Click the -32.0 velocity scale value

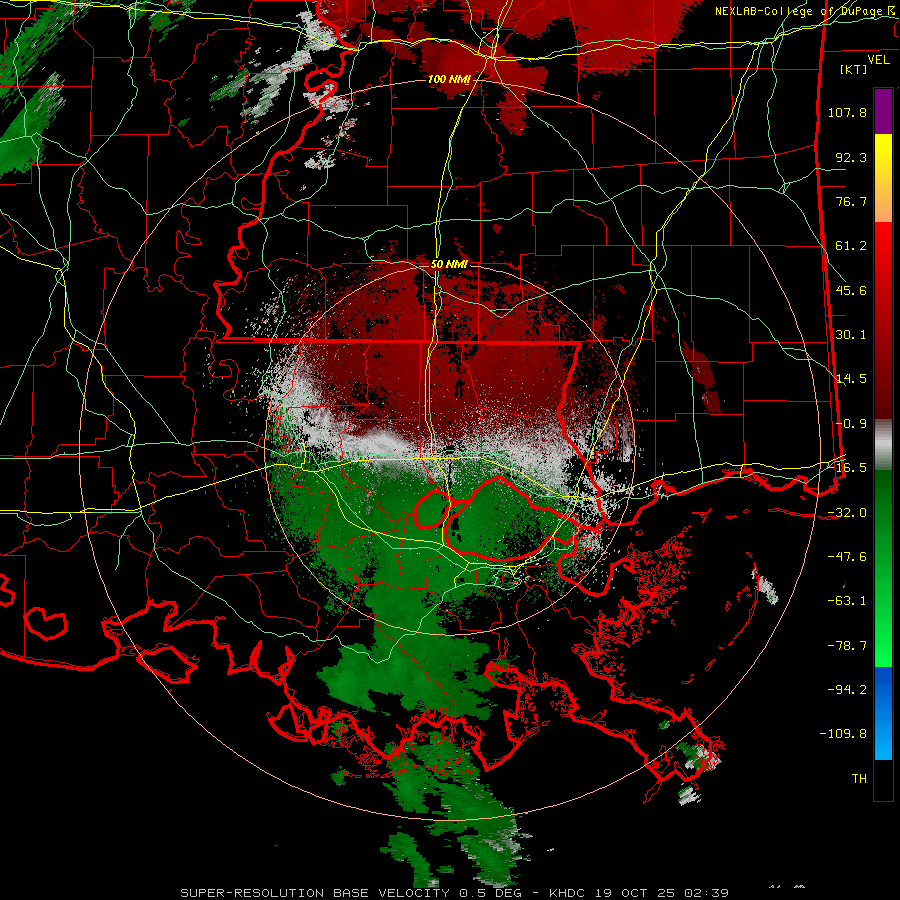(x=847, y=513)
